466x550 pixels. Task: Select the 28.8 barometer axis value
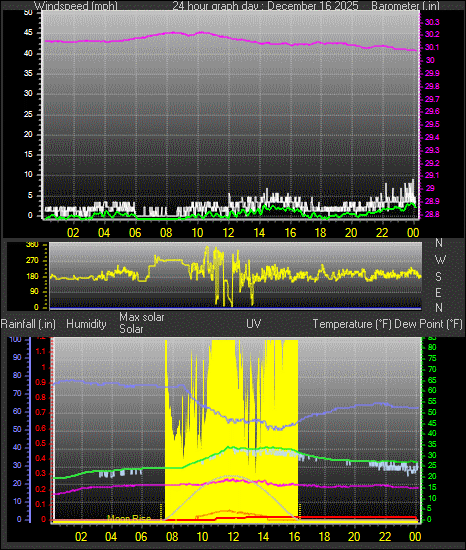pos(432,214)
